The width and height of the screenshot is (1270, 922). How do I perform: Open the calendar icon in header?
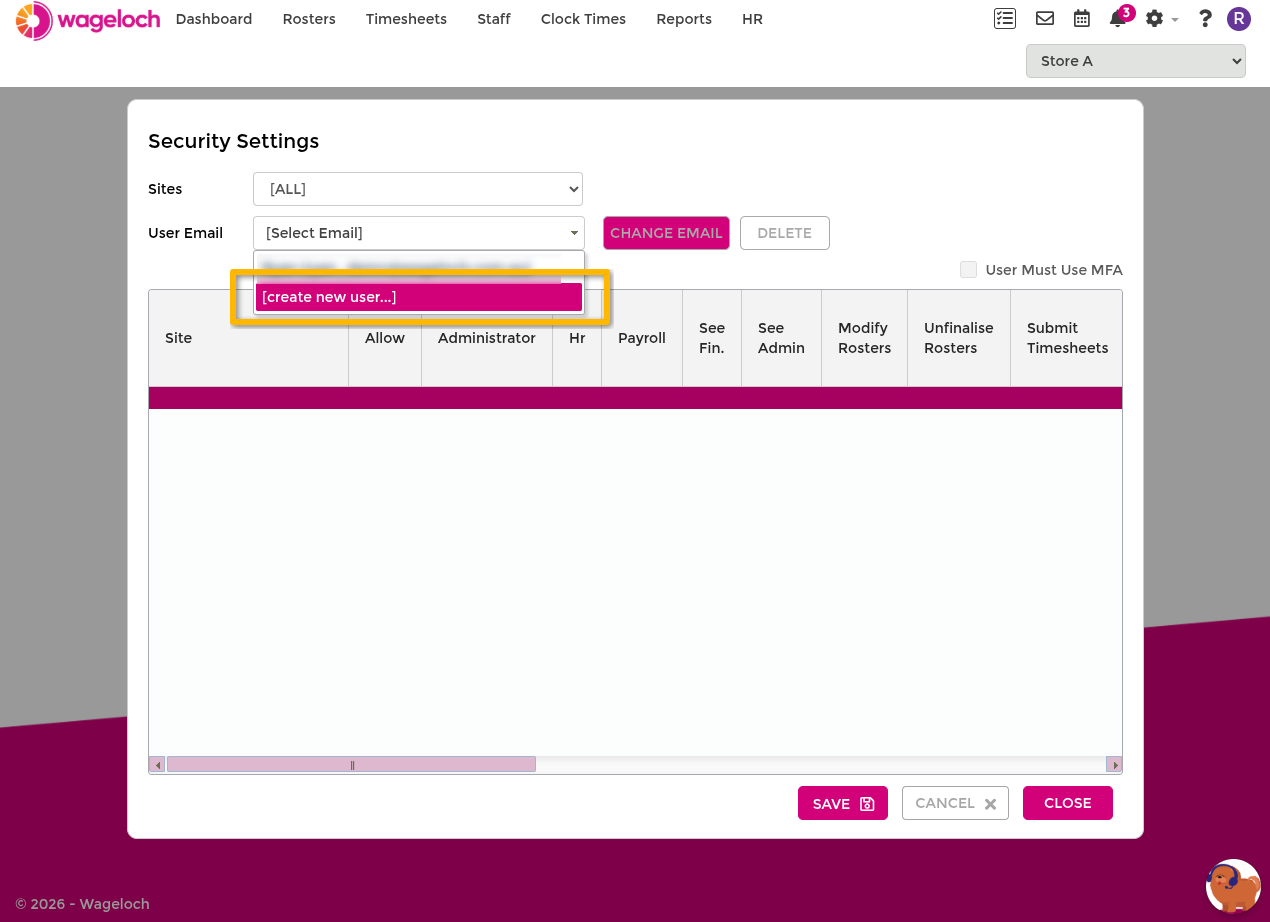click(1081, 19)
